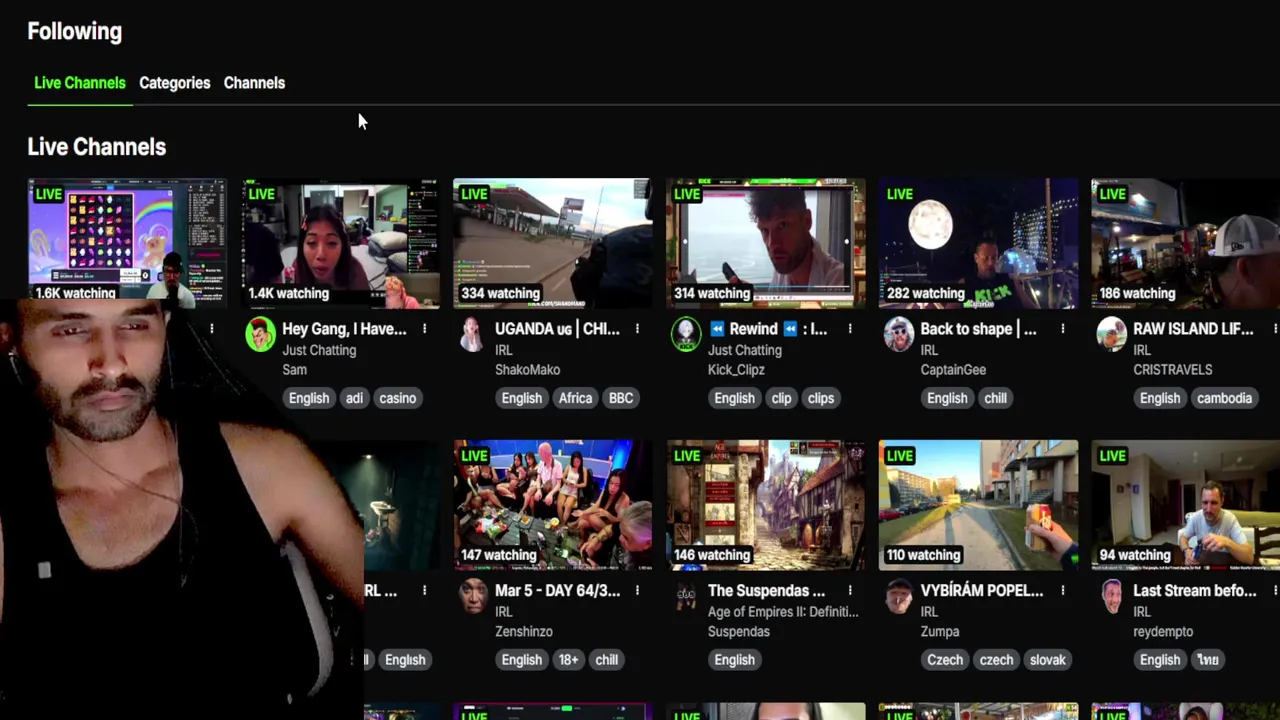Select the English tag under Suspendas
This screenshot has height=720, width=1280.
pos(734,660)
